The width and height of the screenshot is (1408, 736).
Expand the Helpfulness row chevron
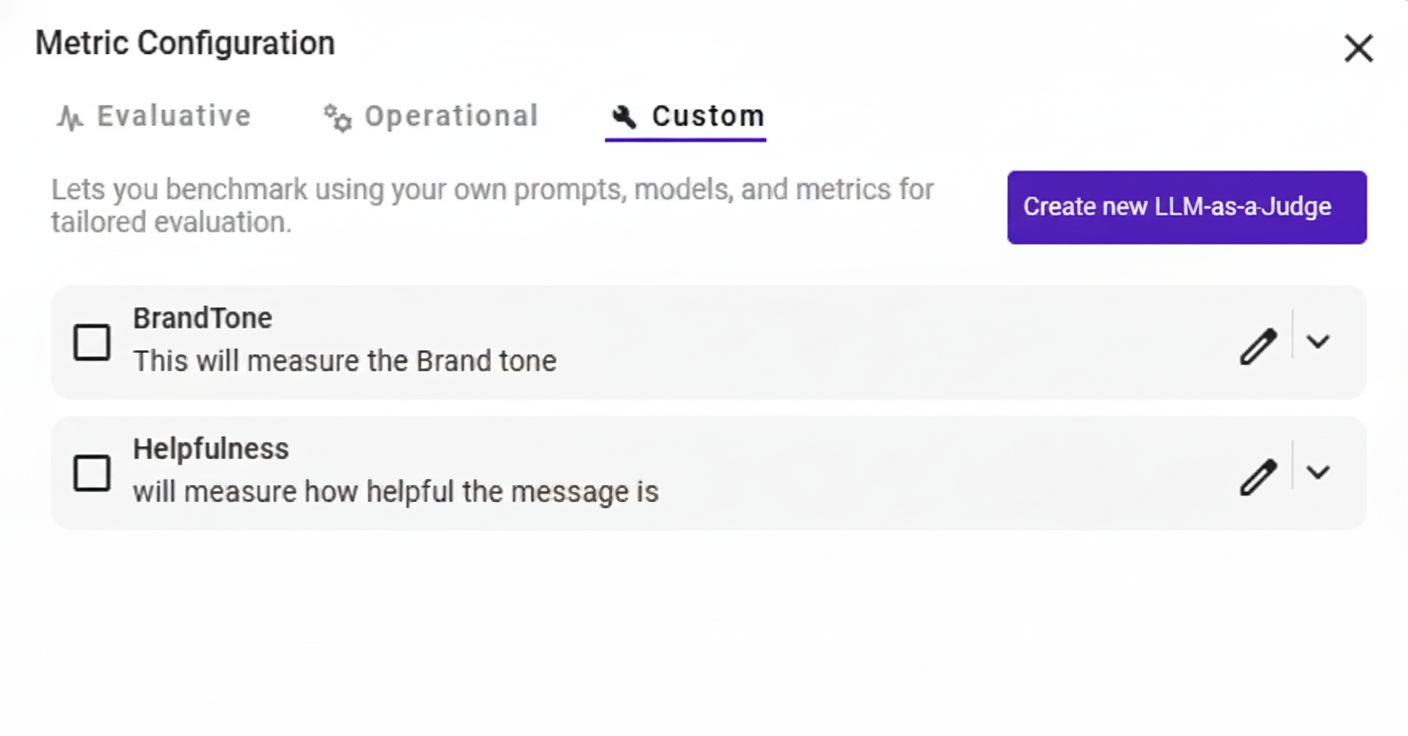click(1318, 472)
